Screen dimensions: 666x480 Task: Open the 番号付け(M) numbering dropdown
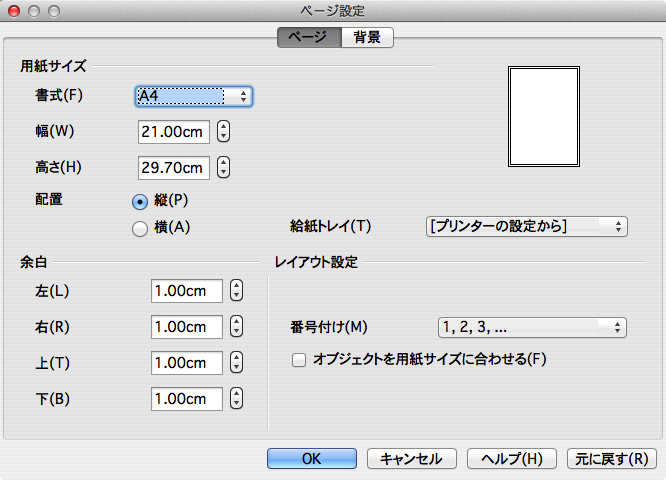[x=532, y=327]
